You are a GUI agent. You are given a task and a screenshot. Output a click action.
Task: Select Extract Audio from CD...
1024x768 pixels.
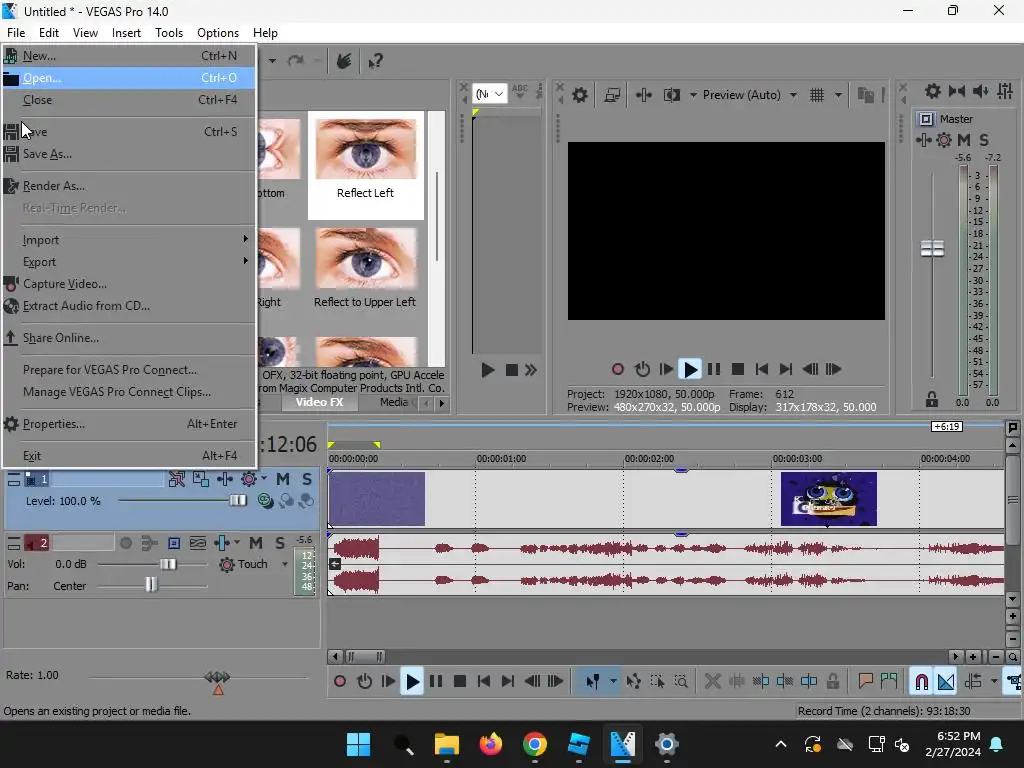tap(129, 306)
